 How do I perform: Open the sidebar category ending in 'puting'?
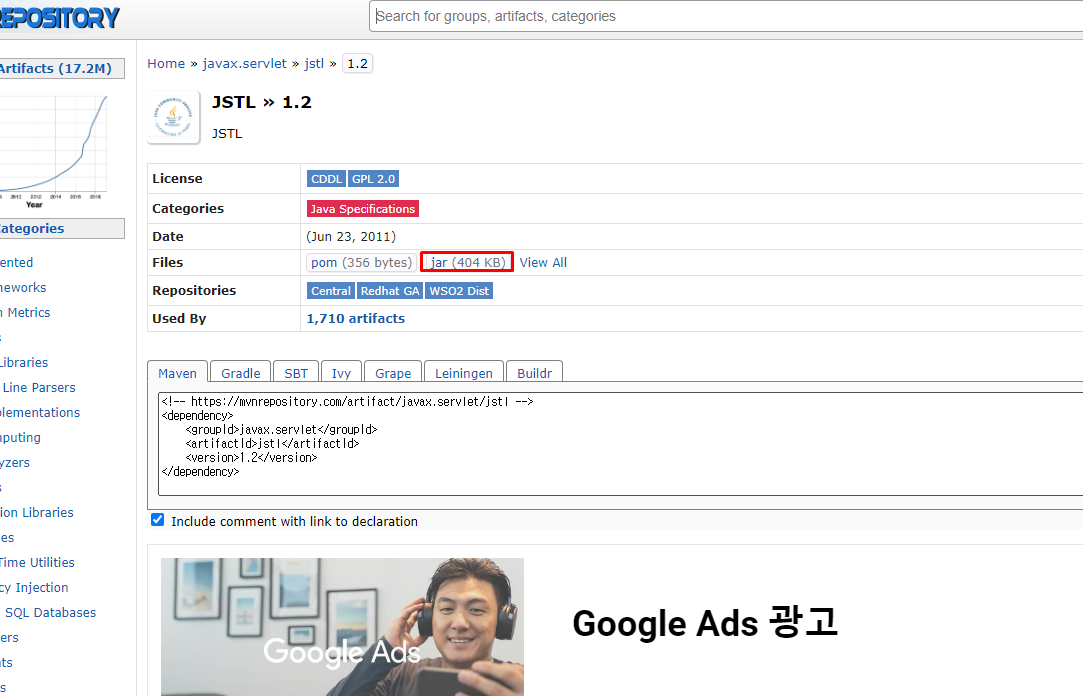[x=21, y=437]
